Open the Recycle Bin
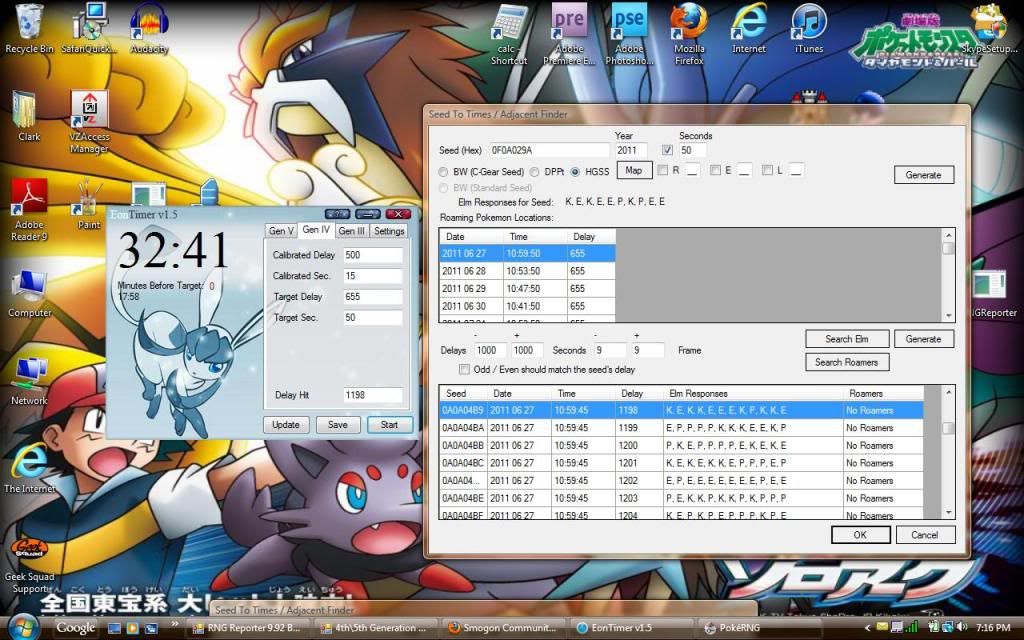This screenshot has height=640, width=1024. point(29,22)
